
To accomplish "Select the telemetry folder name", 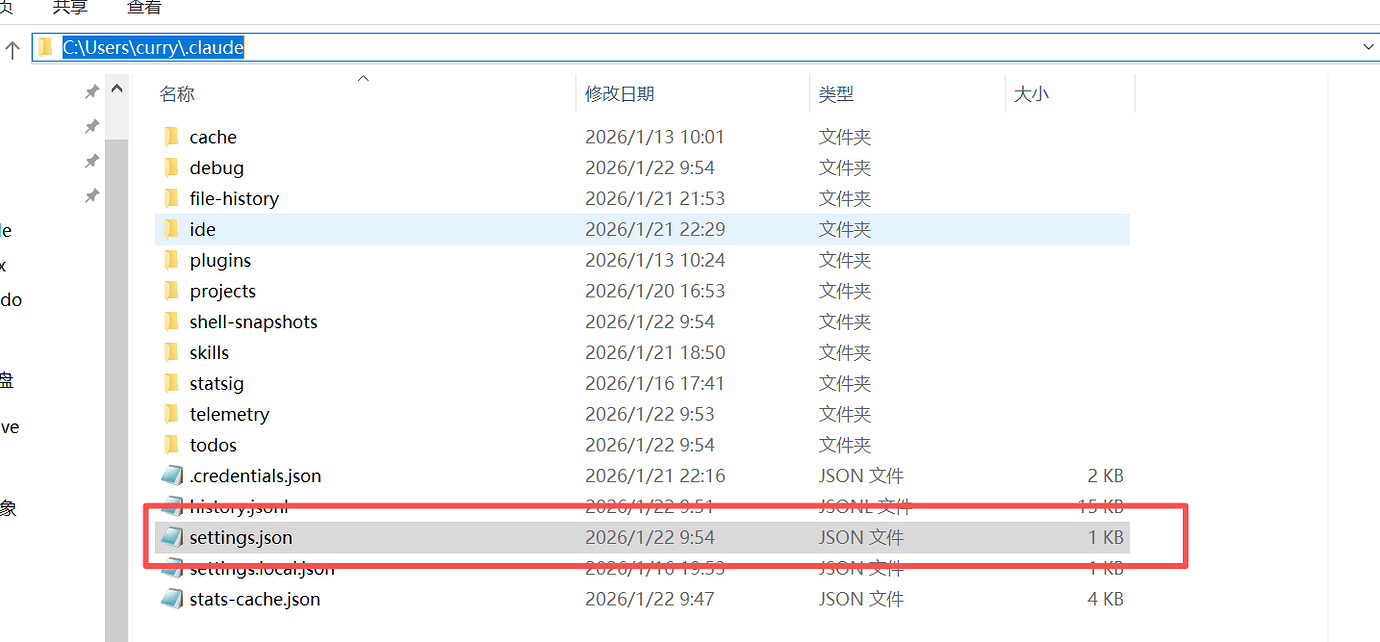I will tap(230, 414).
